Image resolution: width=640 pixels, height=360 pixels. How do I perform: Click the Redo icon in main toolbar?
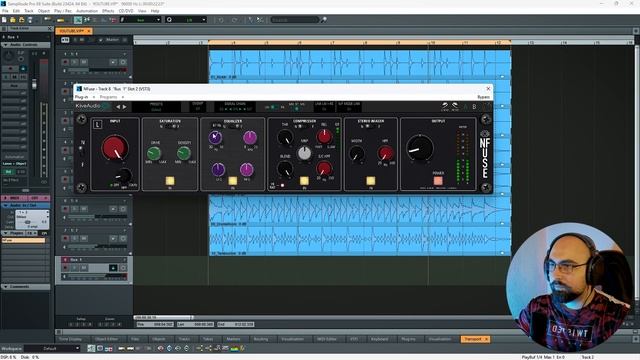coord(234,20)
